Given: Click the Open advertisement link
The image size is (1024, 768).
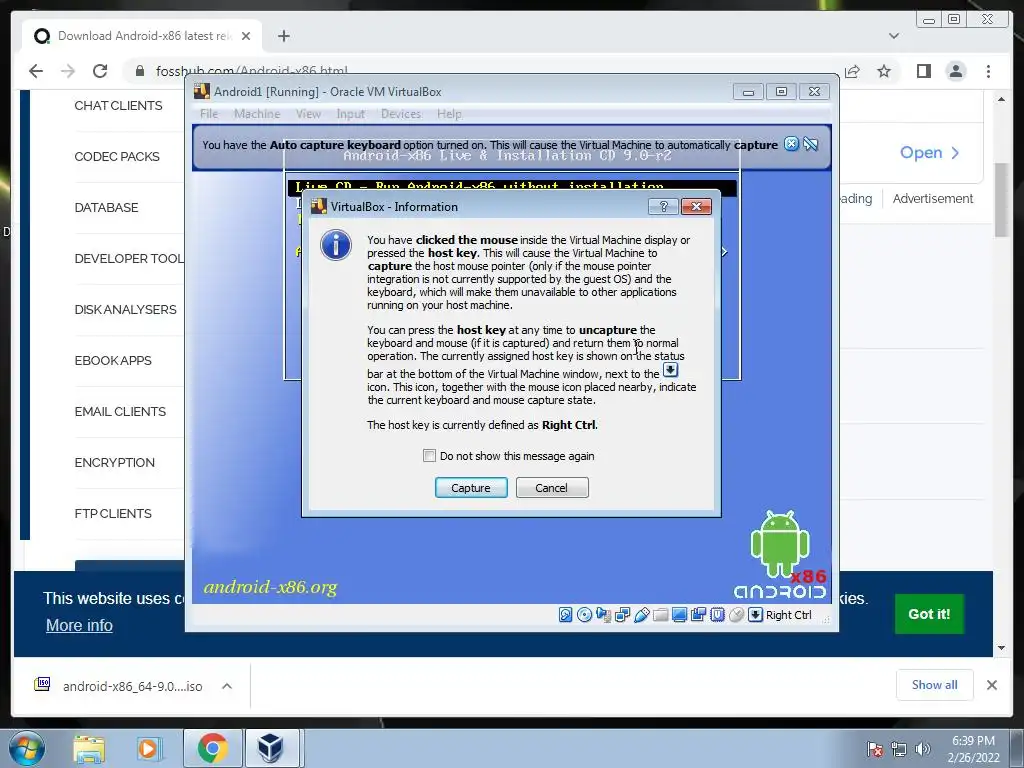Looking at the screenshot, I should pyautogui.click(x=929, y=153).
